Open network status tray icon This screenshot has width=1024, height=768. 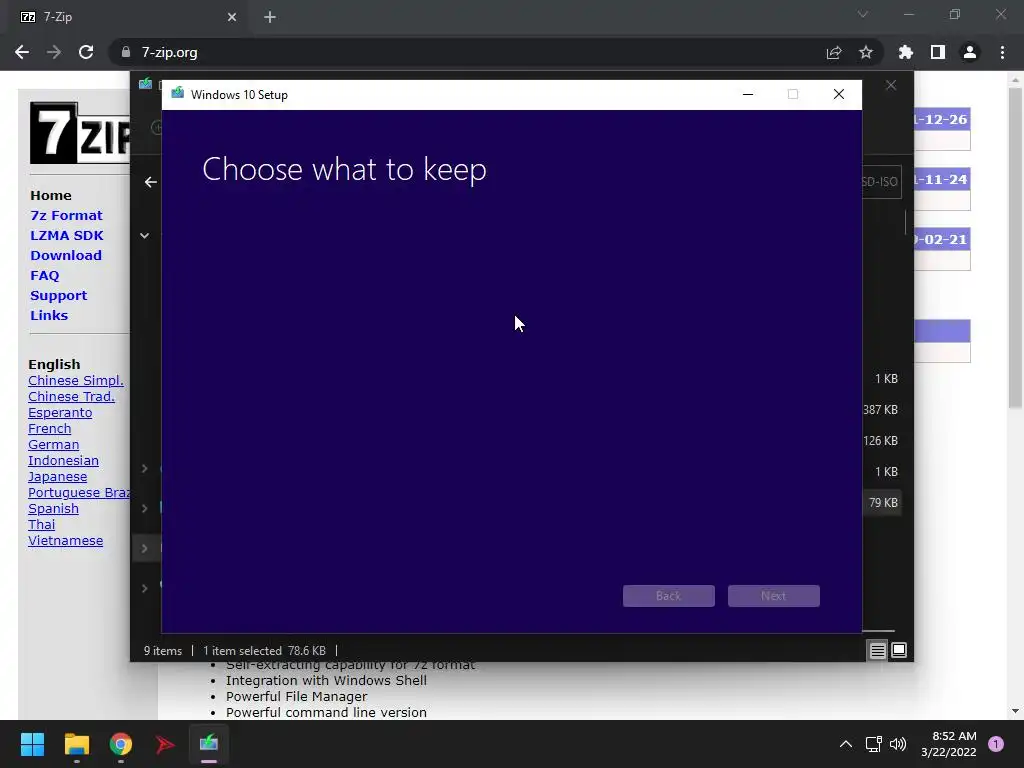click(x=874, y=744)
